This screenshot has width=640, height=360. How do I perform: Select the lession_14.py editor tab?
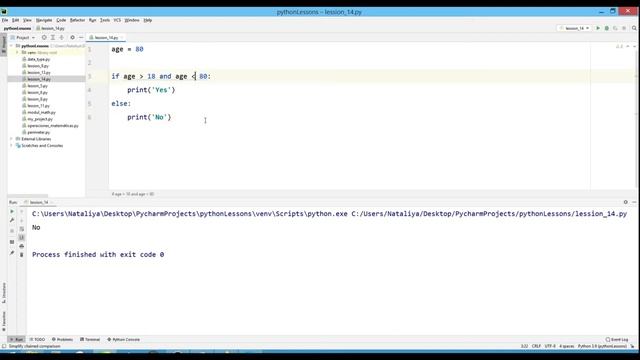point(106,38)
